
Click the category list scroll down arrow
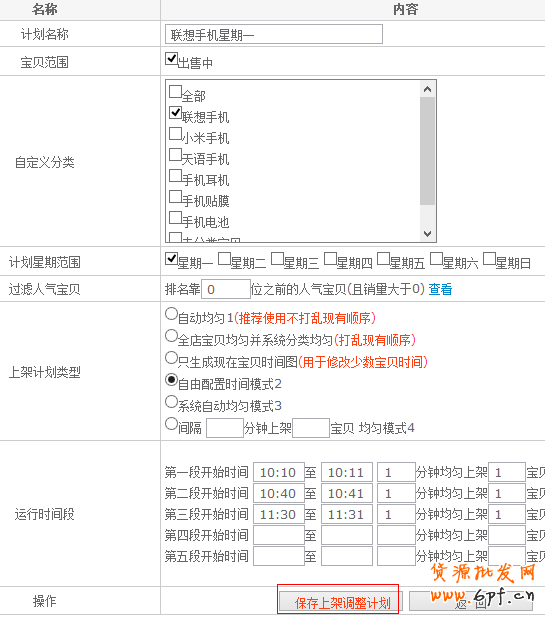point(427,233)
